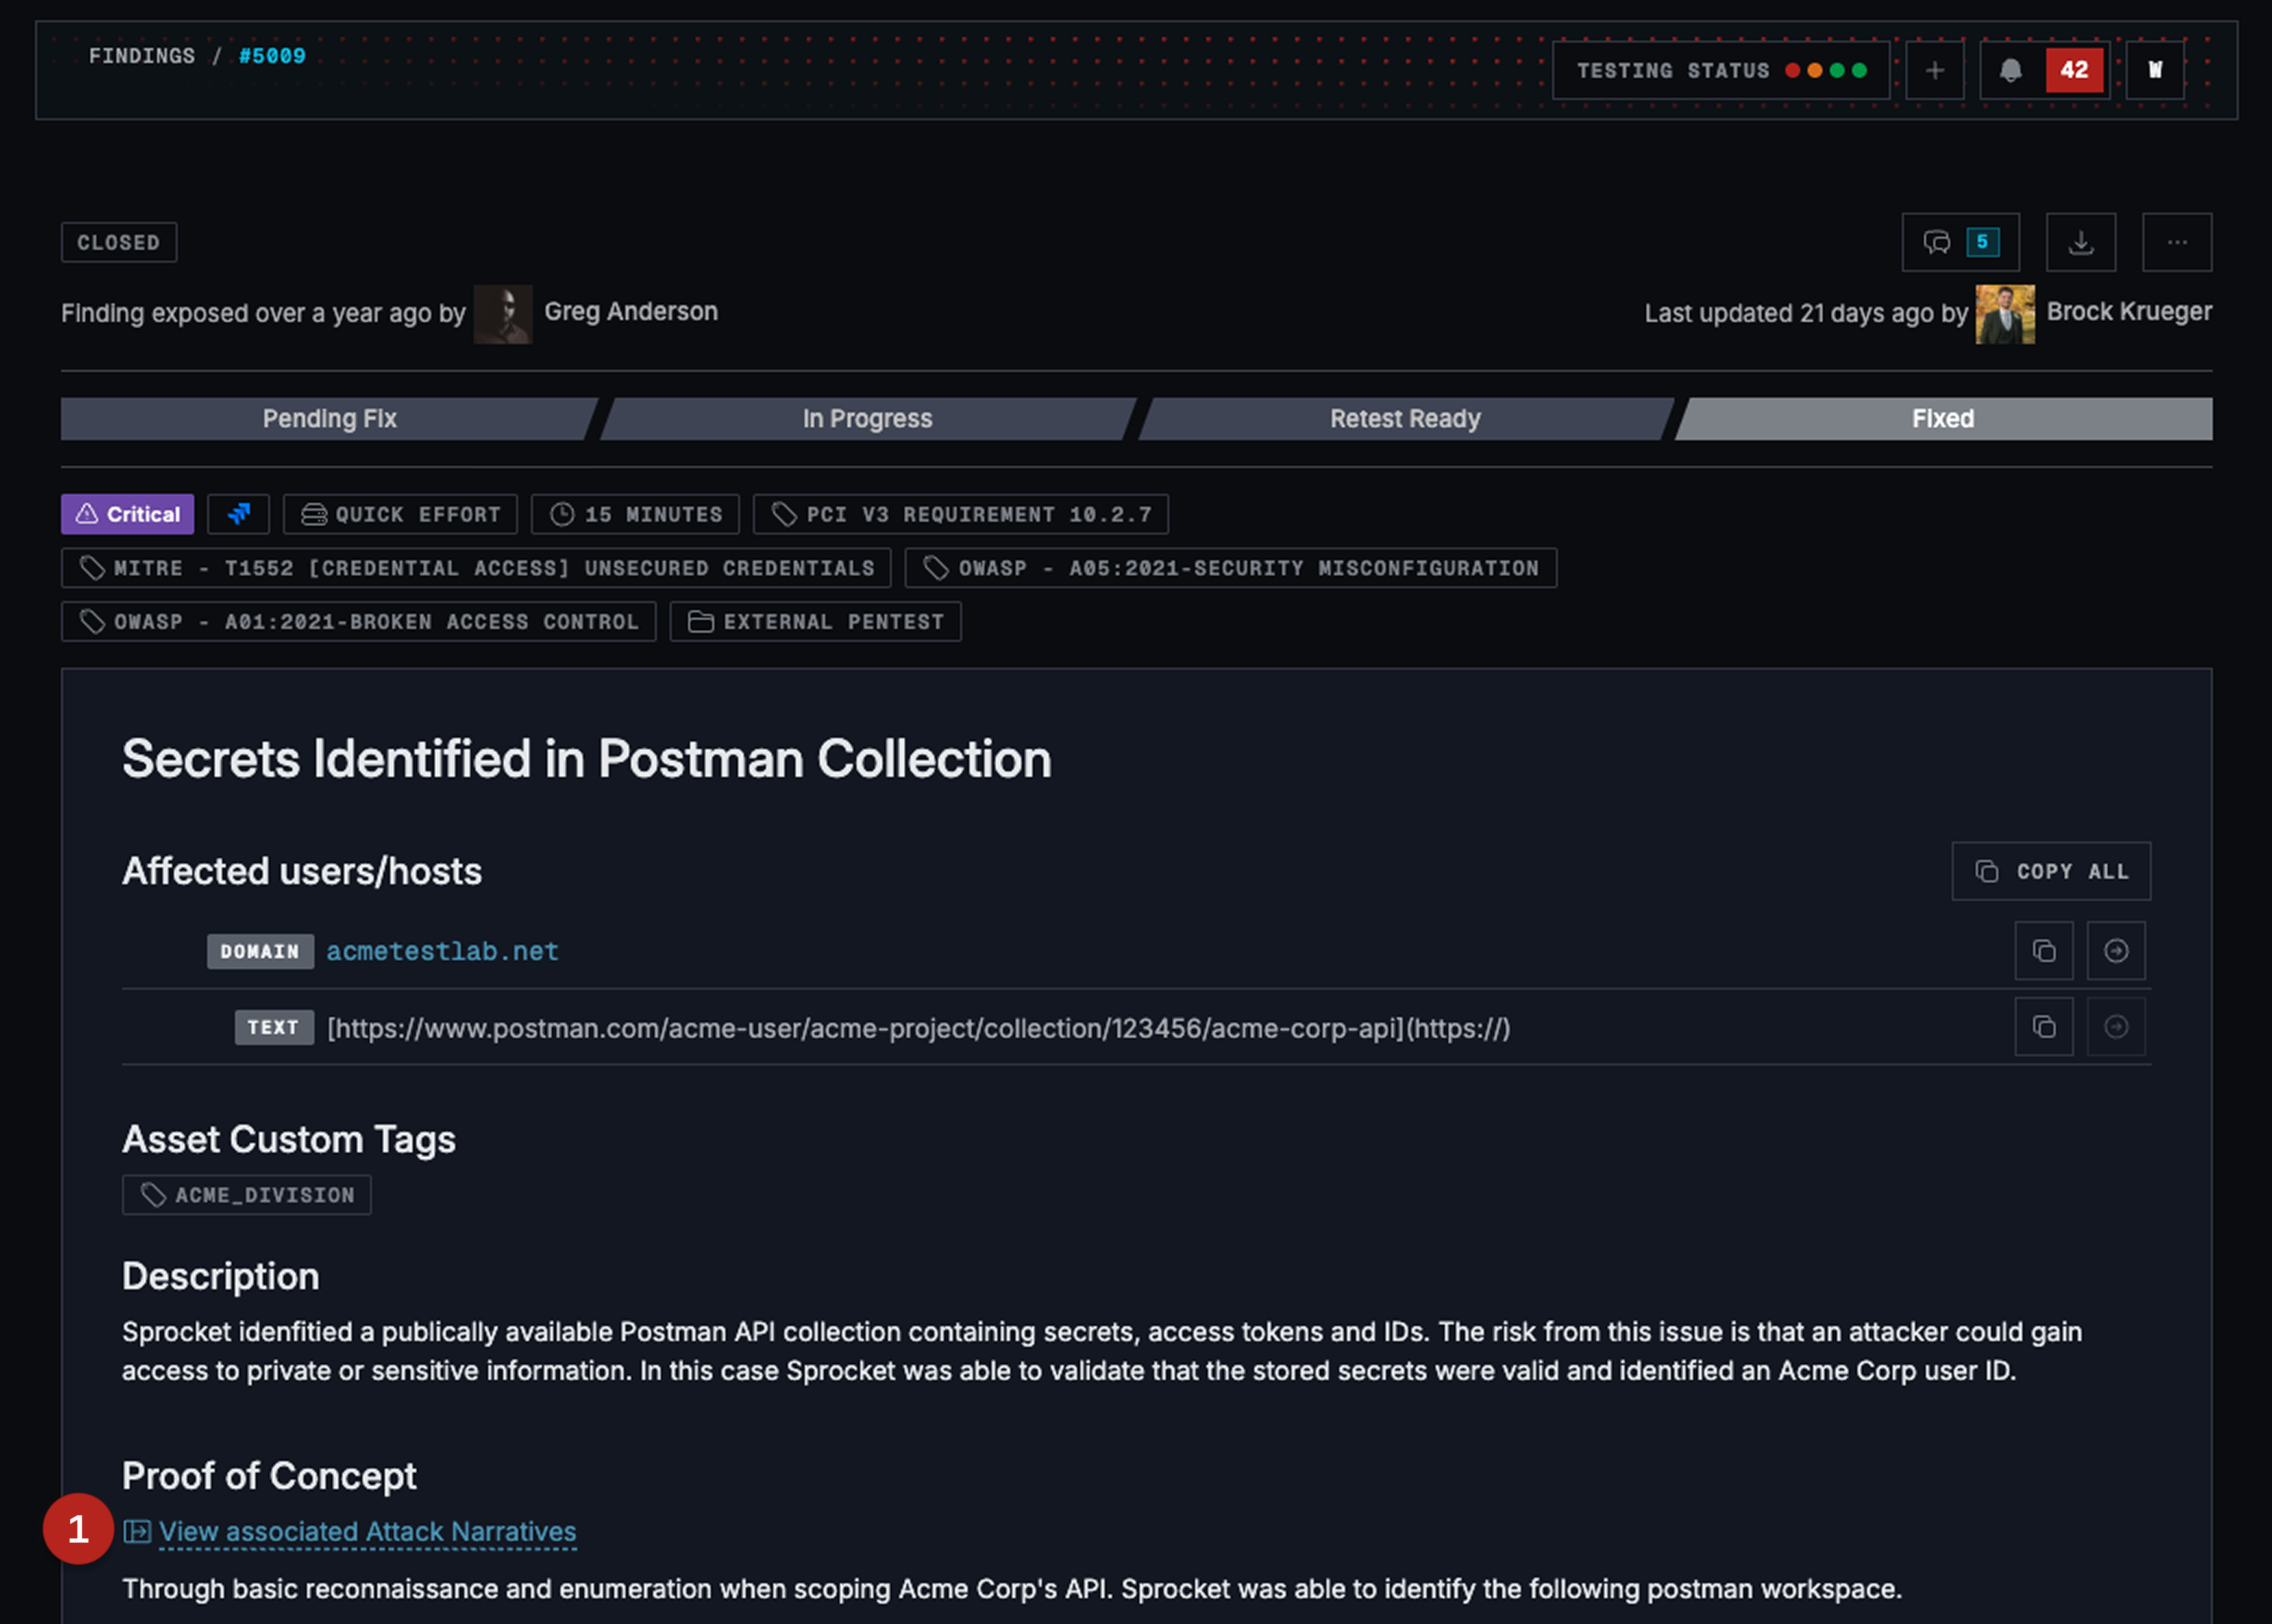Click the Copy All button
Image resolution: width=2272 pixels, height=1624 pixels.
(x=2051, y=871)
